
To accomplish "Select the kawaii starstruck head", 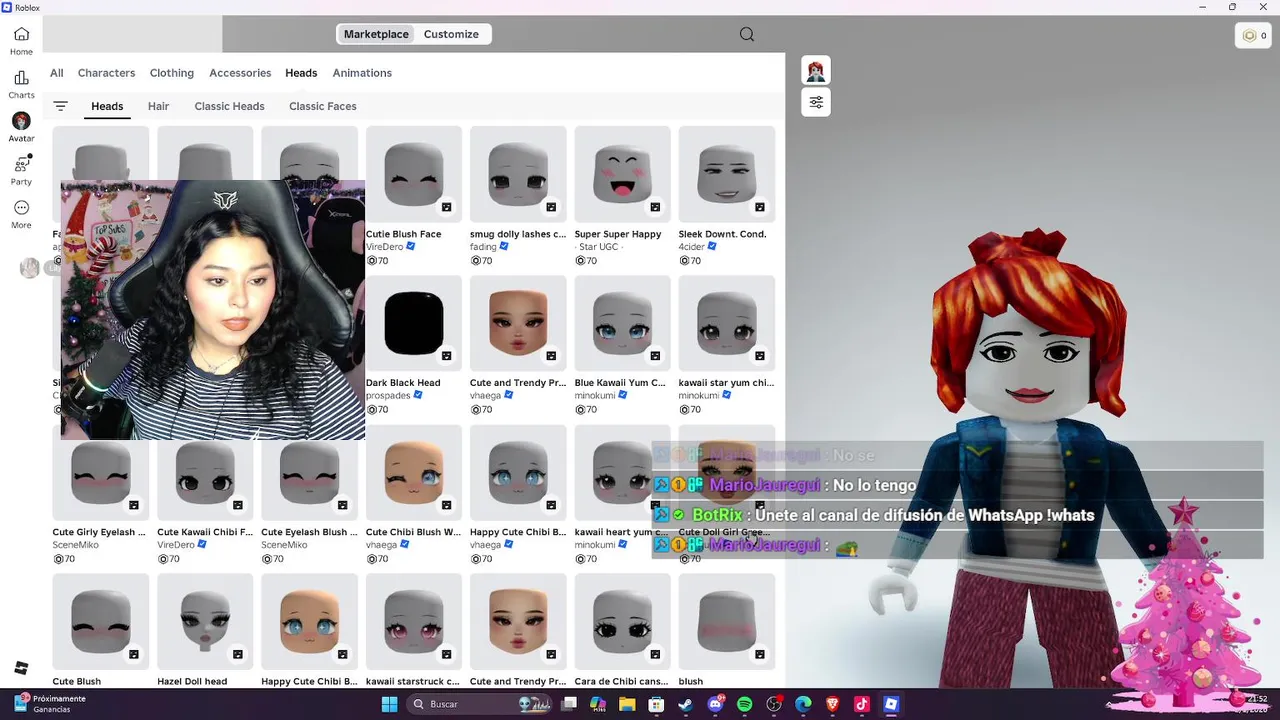I will 414,622.
